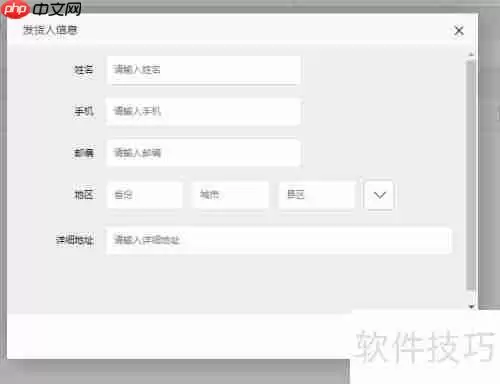Click the scrollbar up arrow

pyautogui.click(x=471, y=55)
